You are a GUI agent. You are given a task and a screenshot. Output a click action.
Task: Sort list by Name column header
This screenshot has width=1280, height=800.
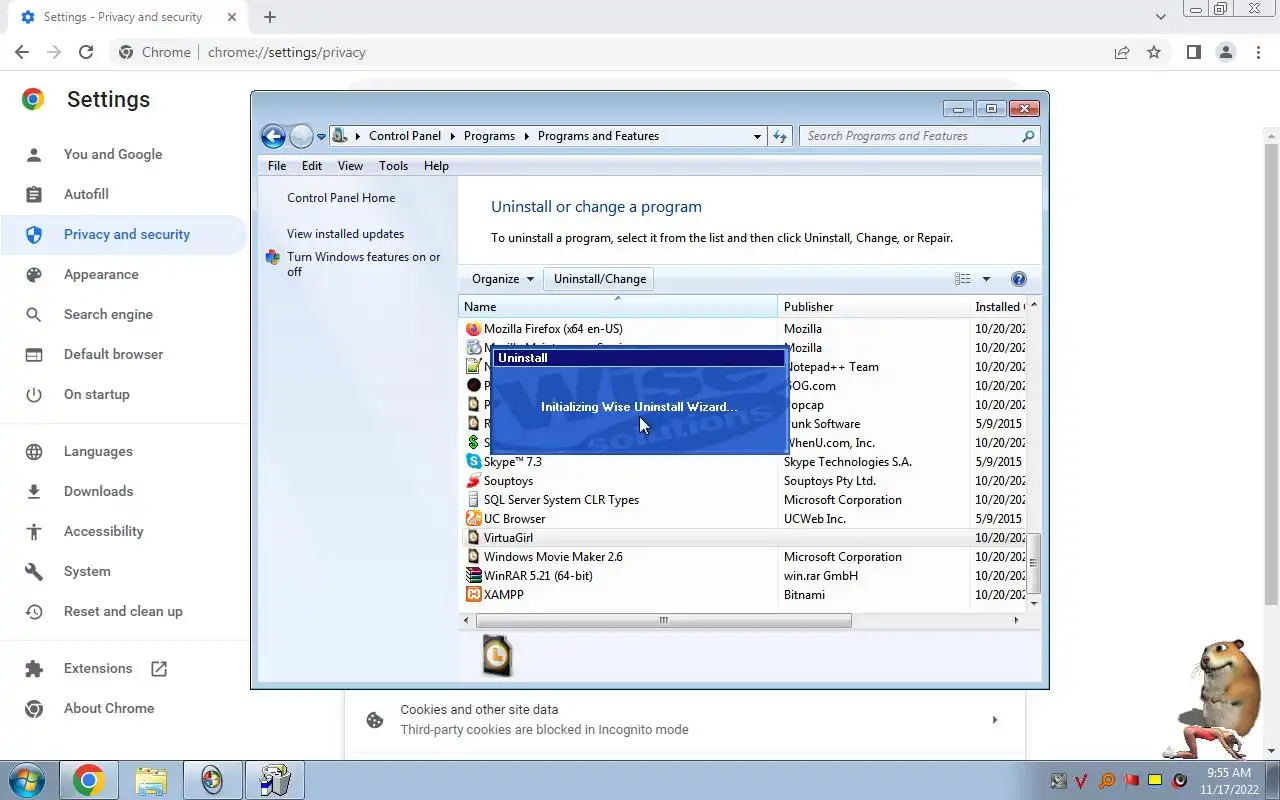(618, 307)
